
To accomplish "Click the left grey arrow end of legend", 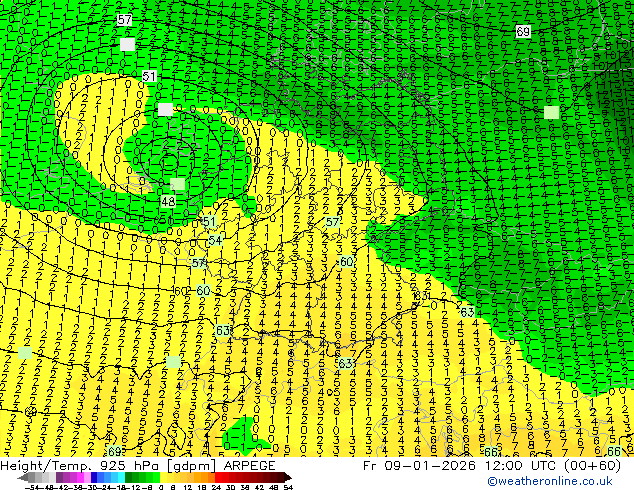I will [23, 477].
